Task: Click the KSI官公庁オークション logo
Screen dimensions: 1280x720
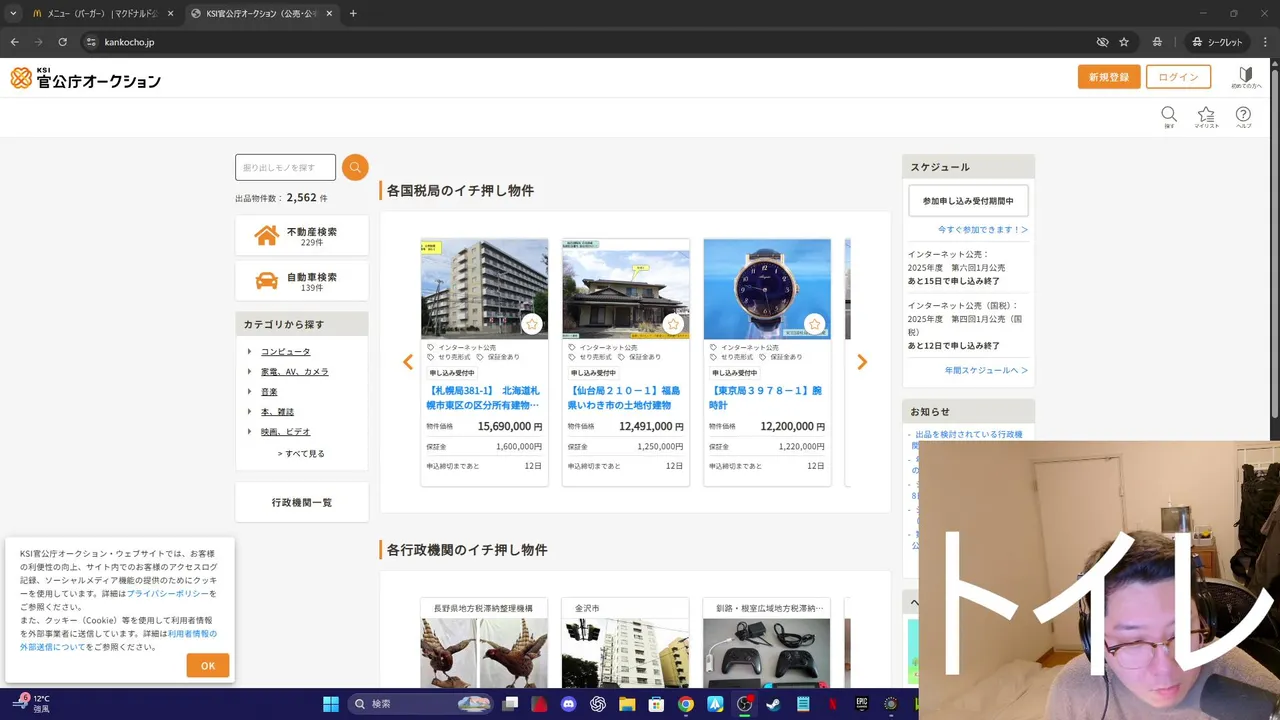Action: (x=85, y=78)
